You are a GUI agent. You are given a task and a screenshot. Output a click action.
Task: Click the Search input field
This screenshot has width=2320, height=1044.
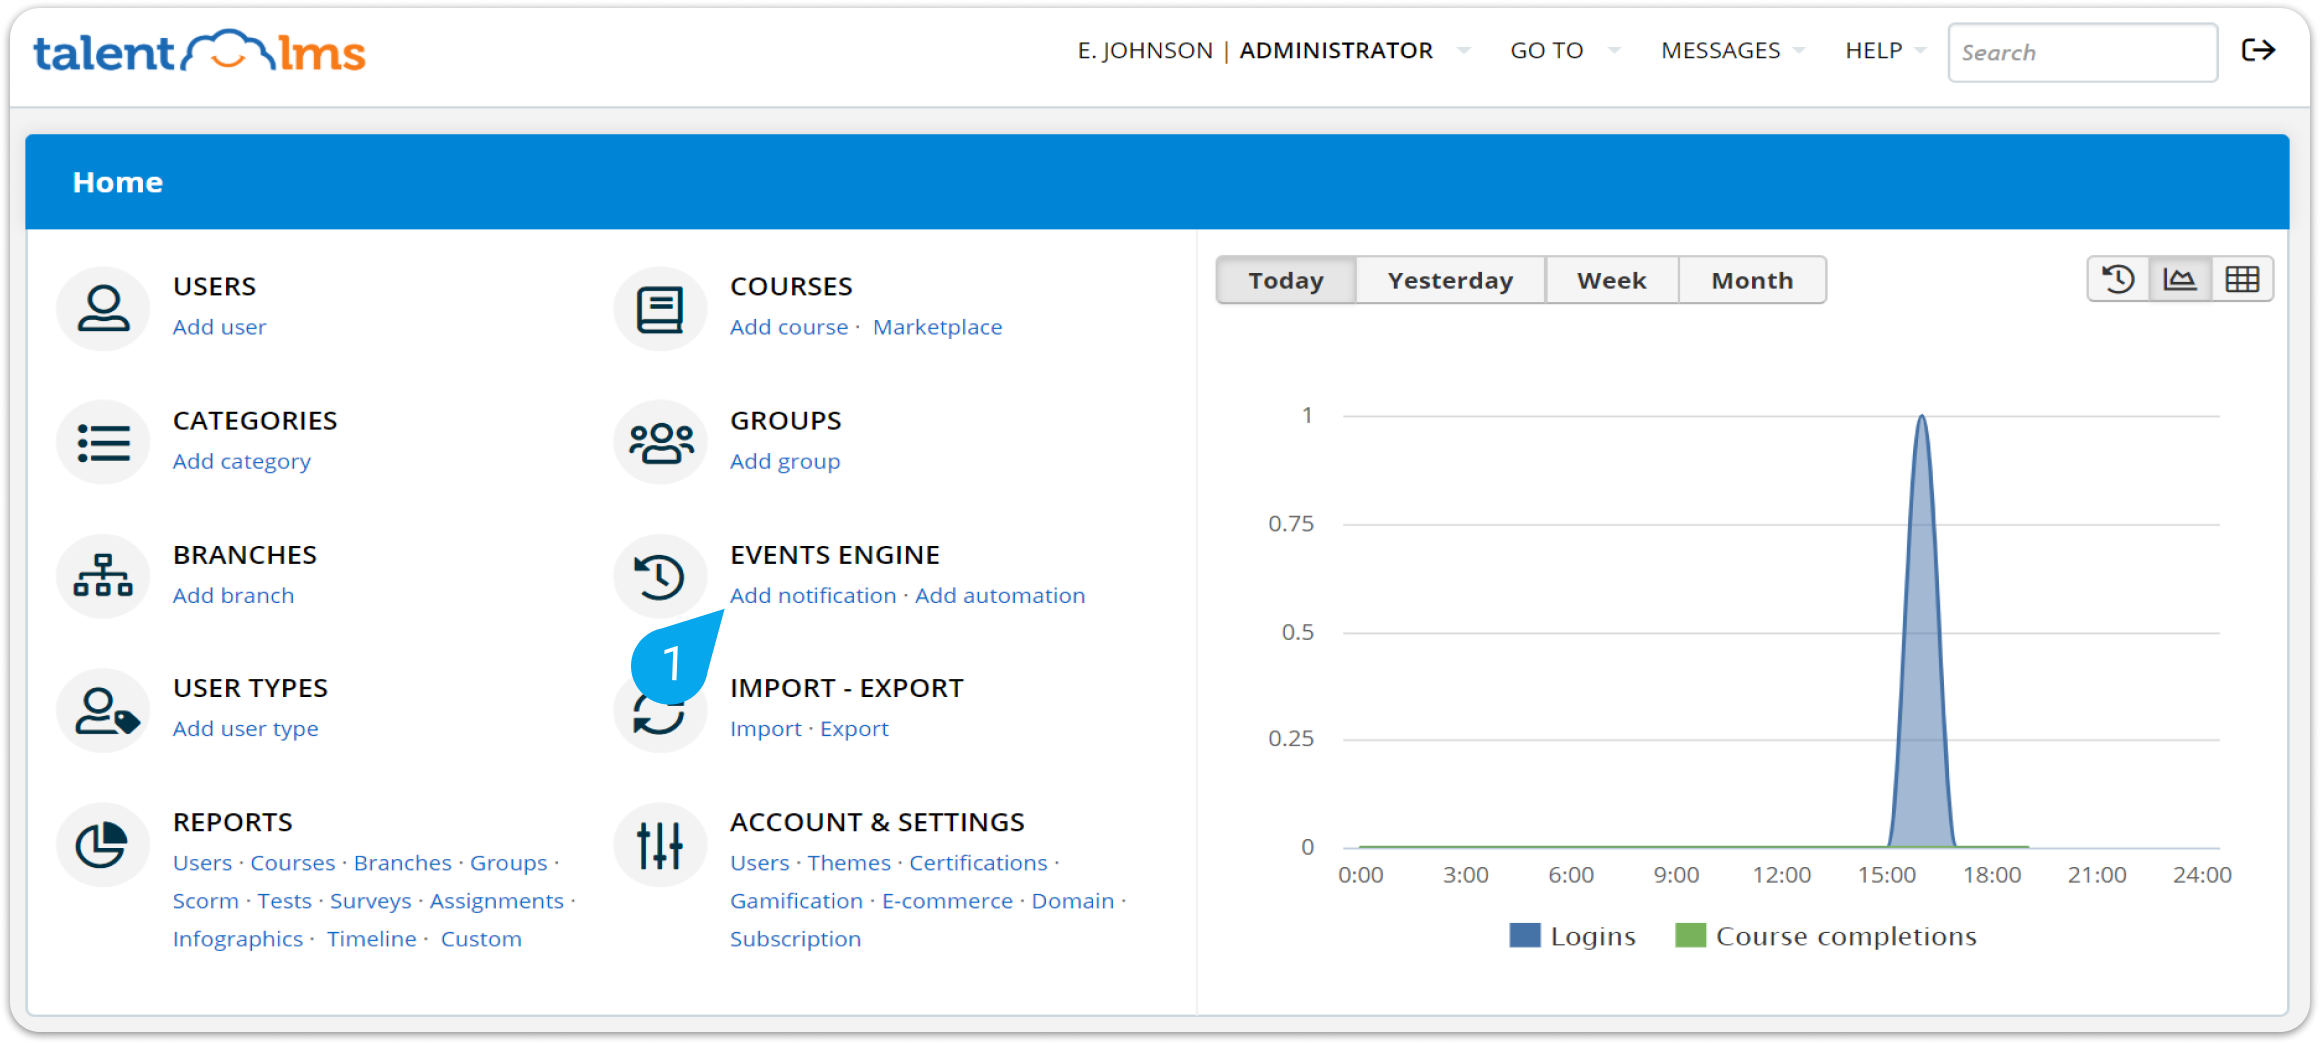point(2082,52)
